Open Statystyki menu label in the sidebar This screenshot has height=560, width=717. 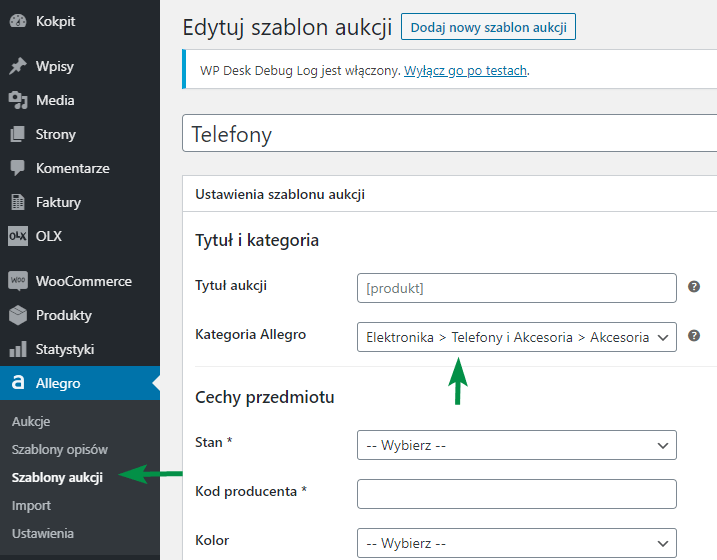click(65, 350)
